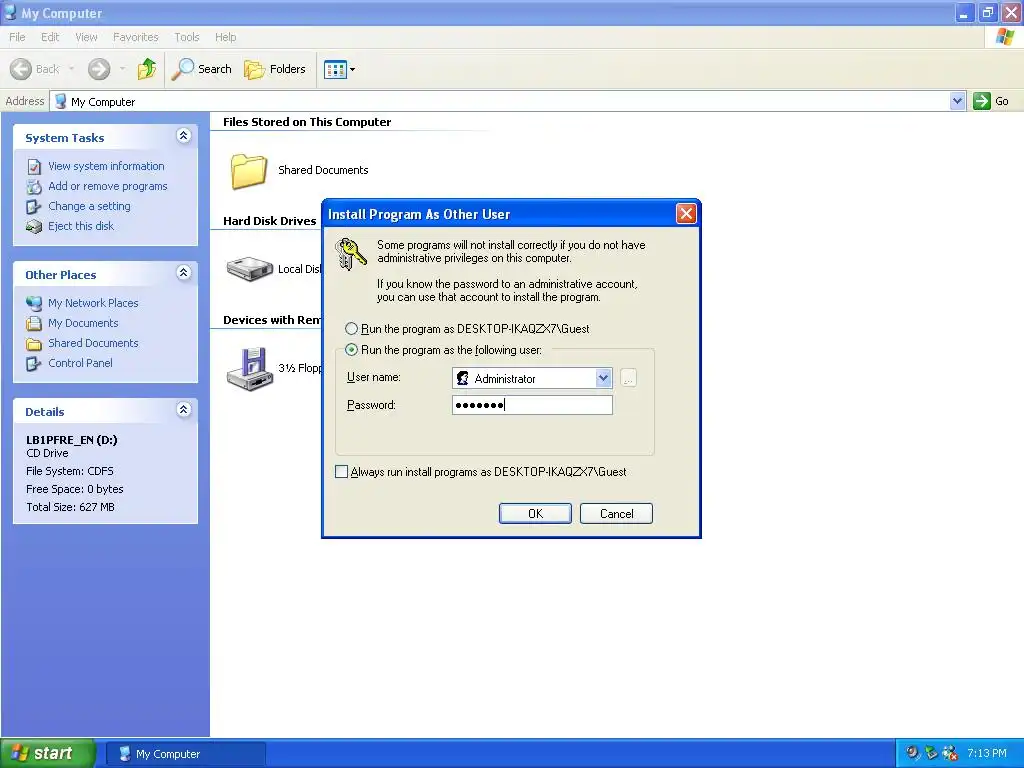
Task: Open the Forward button history dropdown arrow
Action: [x=122, y=69]
